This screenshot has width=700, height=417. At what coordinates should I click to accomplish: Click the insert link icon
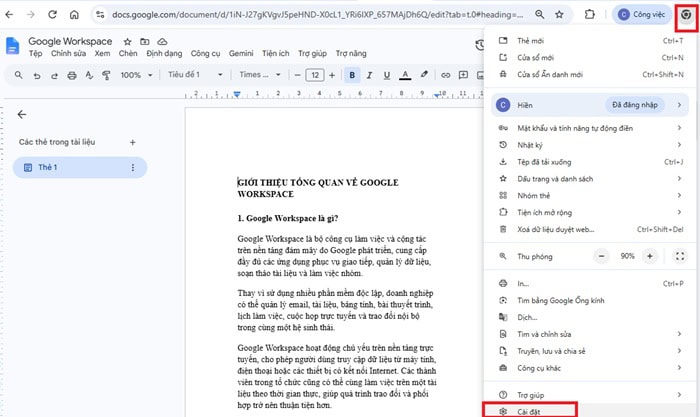[x=446, y=75]
